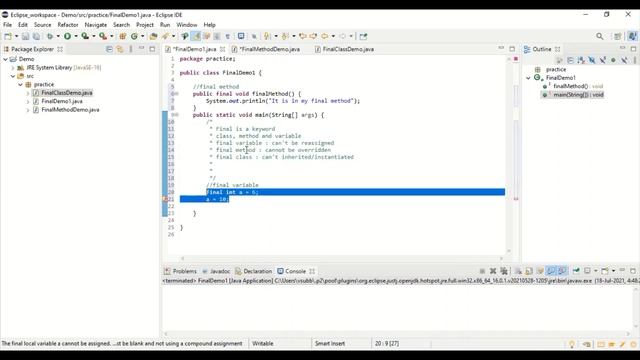Toggle Hide Non-Public Members green dot in Outline
This screenshot has width=640, height=360.
[x=613, y=60]
